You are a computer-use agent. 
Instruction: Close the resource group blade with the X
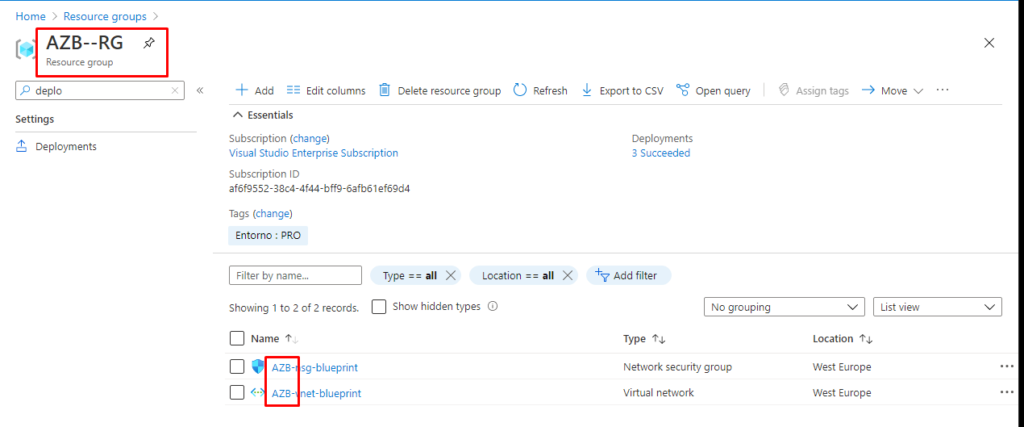(x=989, y=43)
